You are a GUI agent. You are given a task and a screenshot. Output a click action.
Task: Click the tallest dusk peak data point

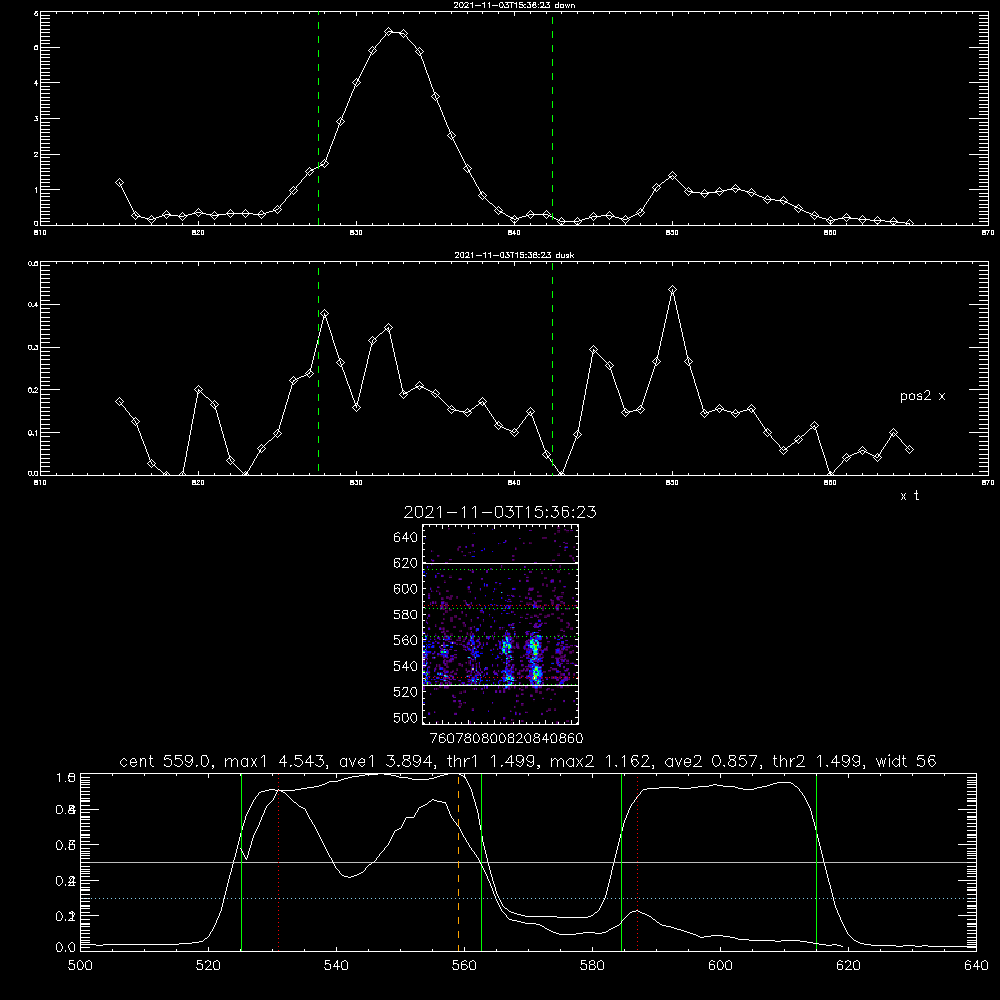tap(672, 290)
